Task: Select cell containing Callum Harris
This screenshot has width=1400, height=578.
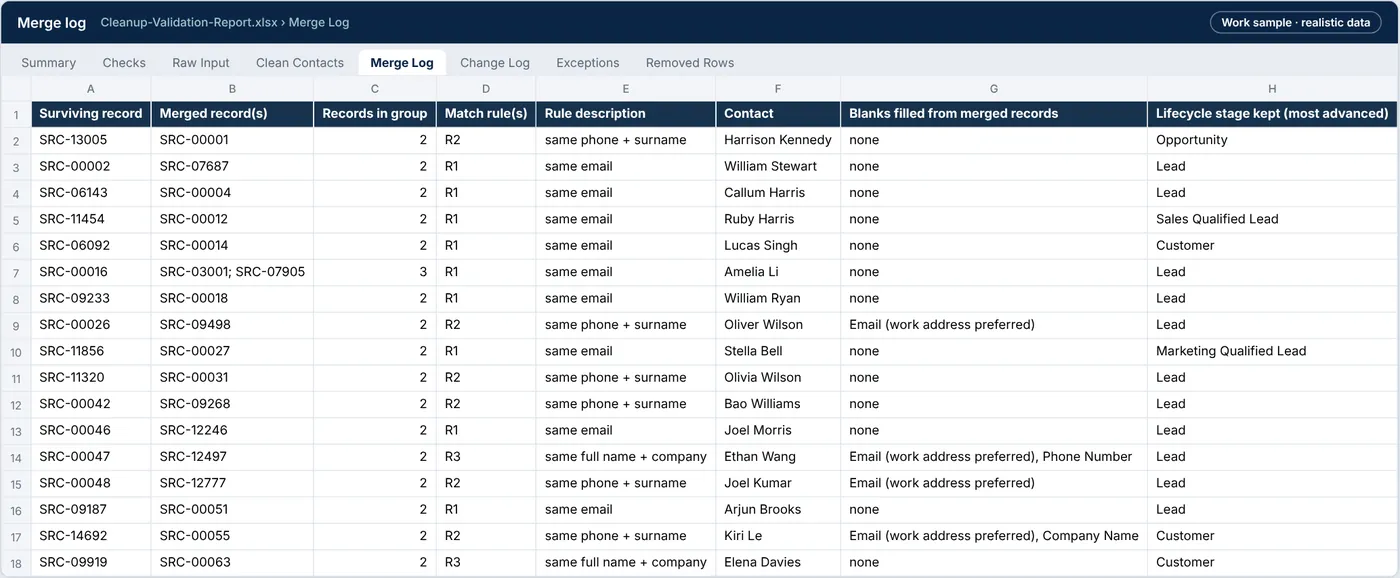Action: pos(778,193)
